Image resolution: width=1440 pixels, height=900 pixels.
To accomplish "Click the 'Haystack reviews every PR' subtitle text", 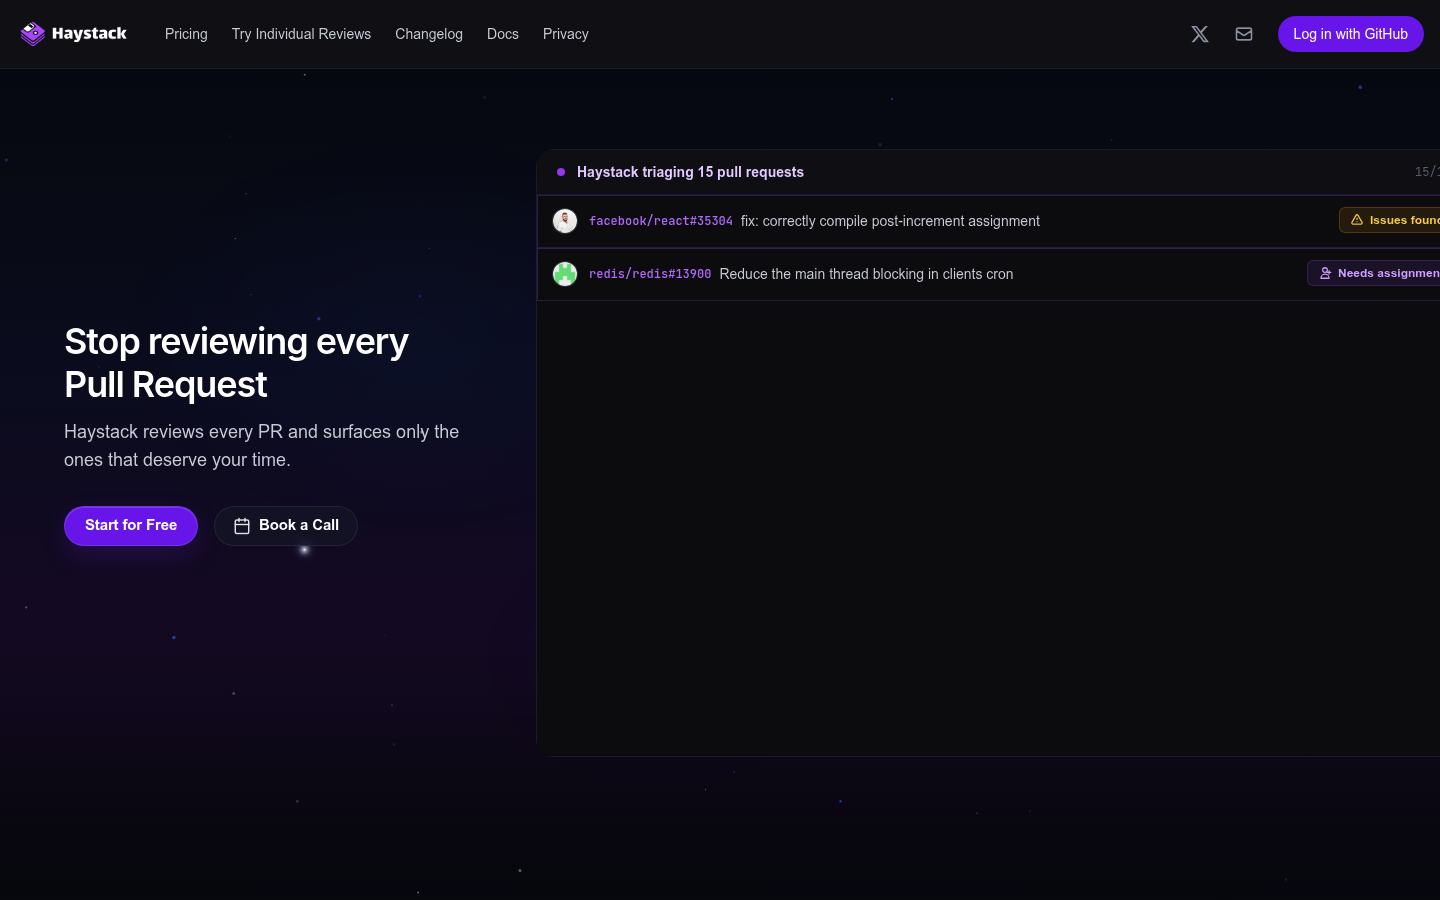I will tap(262, 446).
